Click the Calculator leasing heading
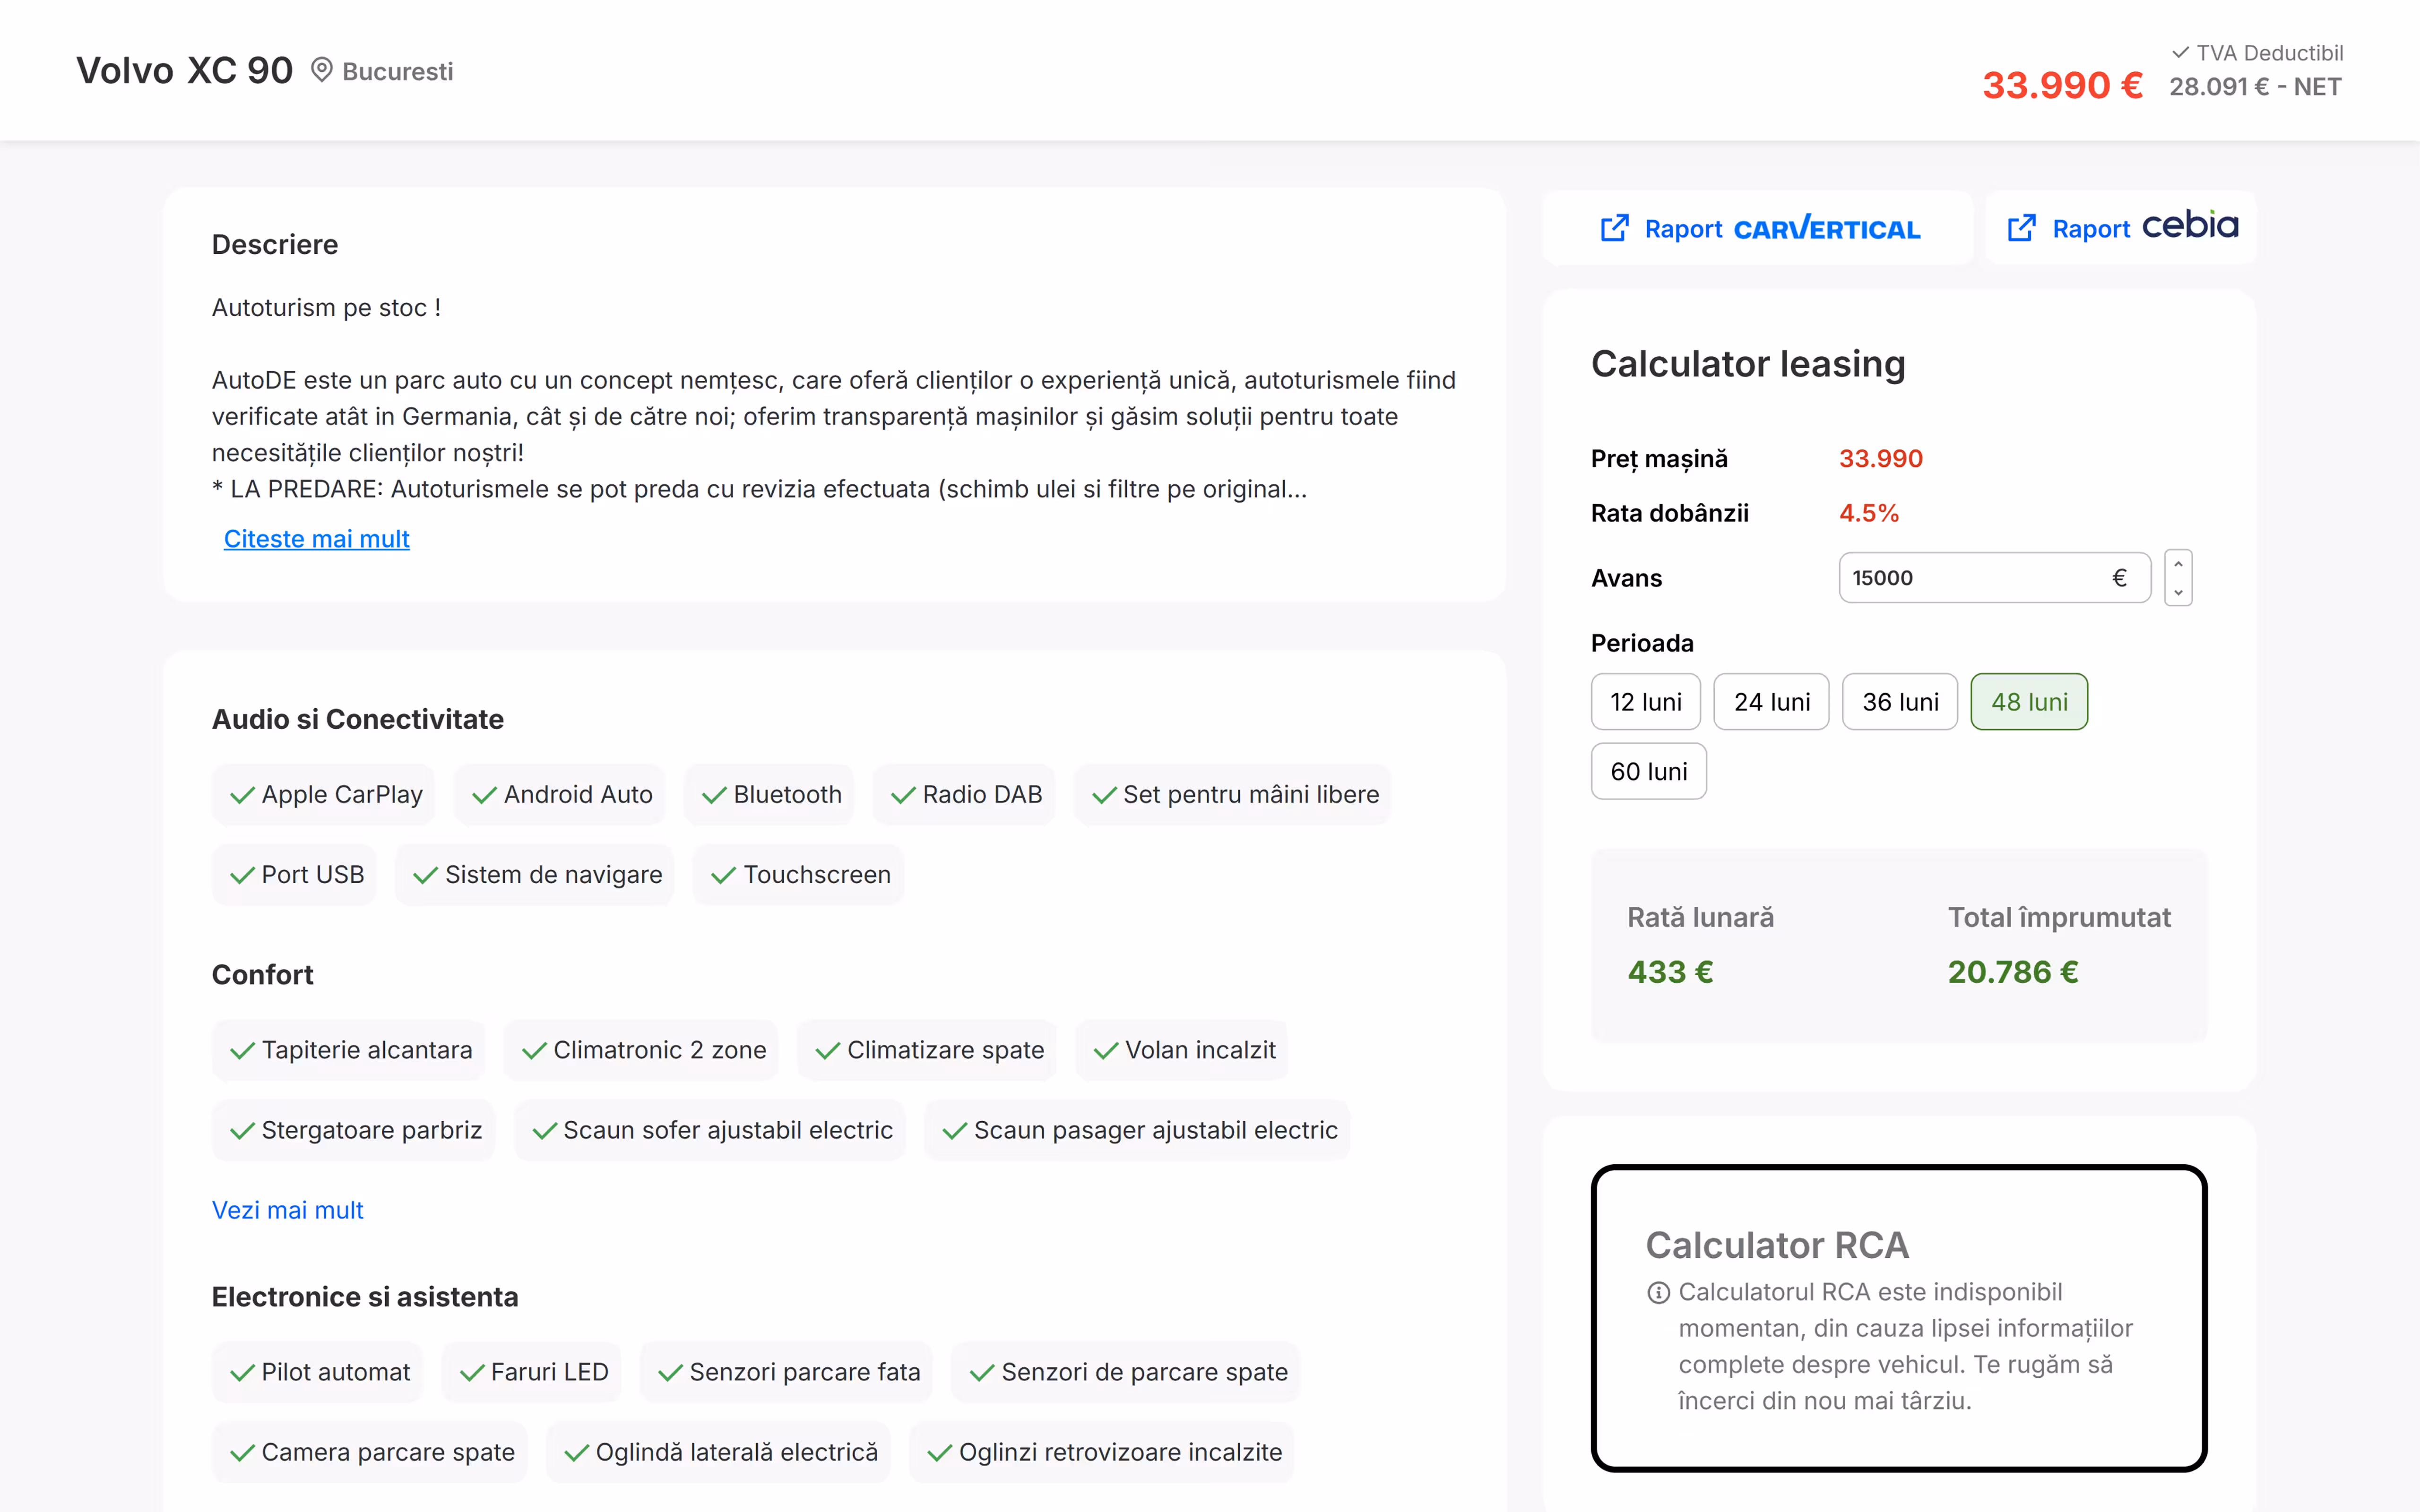The width and height of the screenshot is (2420, 1512). [x=1748, y=364]
